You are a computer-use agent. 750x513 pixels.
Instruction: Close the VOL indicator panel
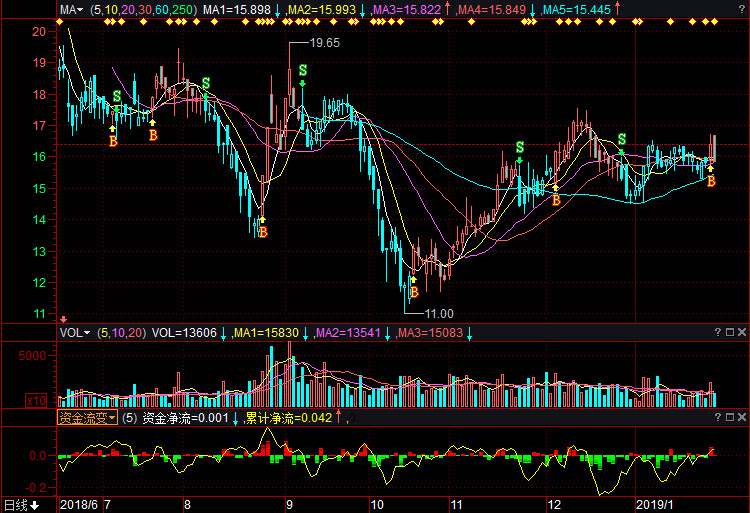(x=742, y=332)
